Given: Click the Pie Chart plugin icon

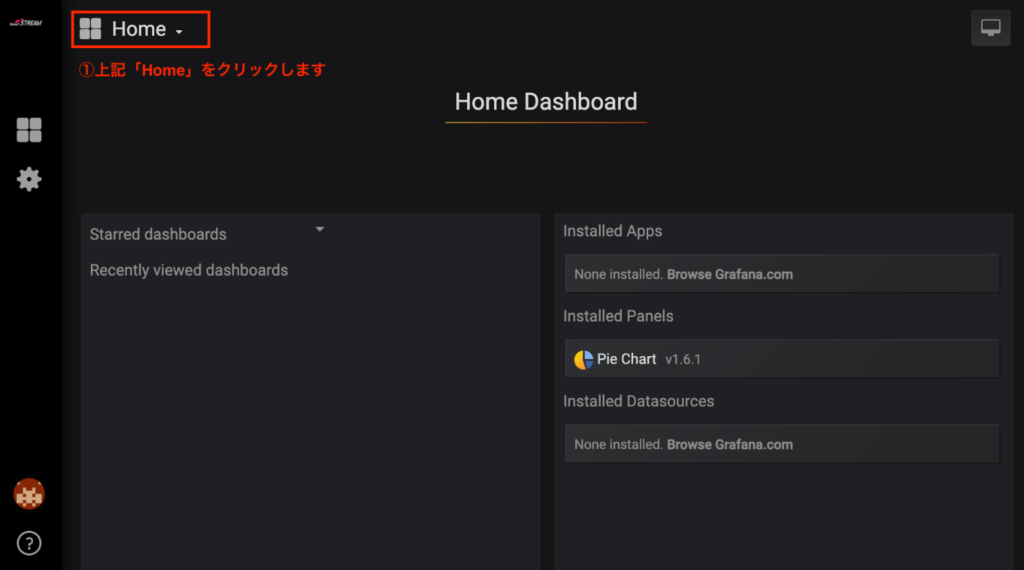Looking at the screenshot, I should pyautogui.click(x=584, y=359).
